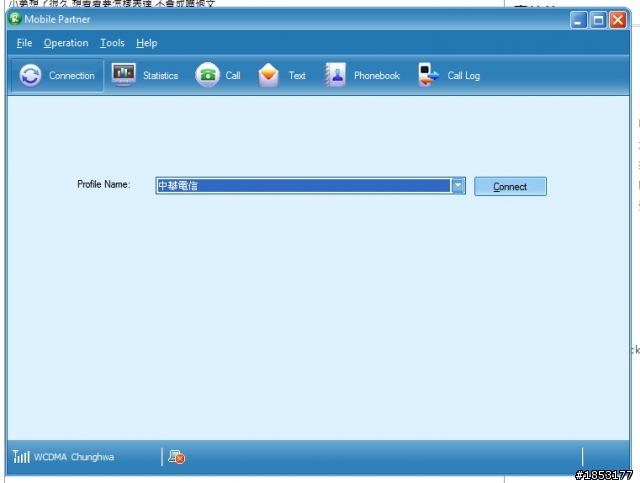
Task: Click the Phonebook label in toolbar
Action: point(377,76)
